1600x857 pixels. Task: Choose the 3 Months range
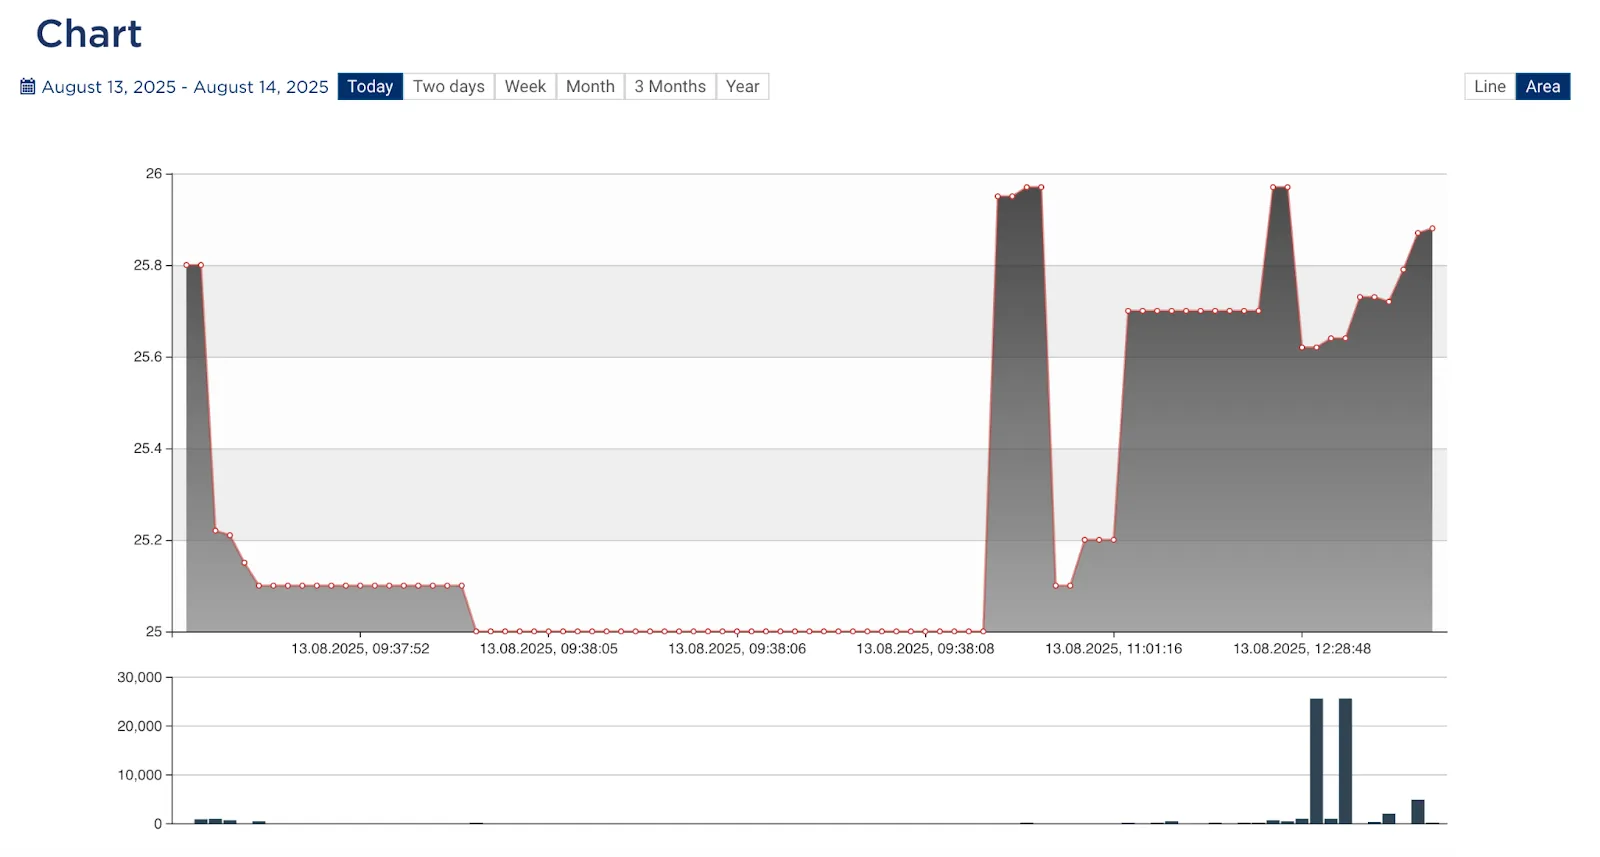pyautogui.click(x=670, y=87)
